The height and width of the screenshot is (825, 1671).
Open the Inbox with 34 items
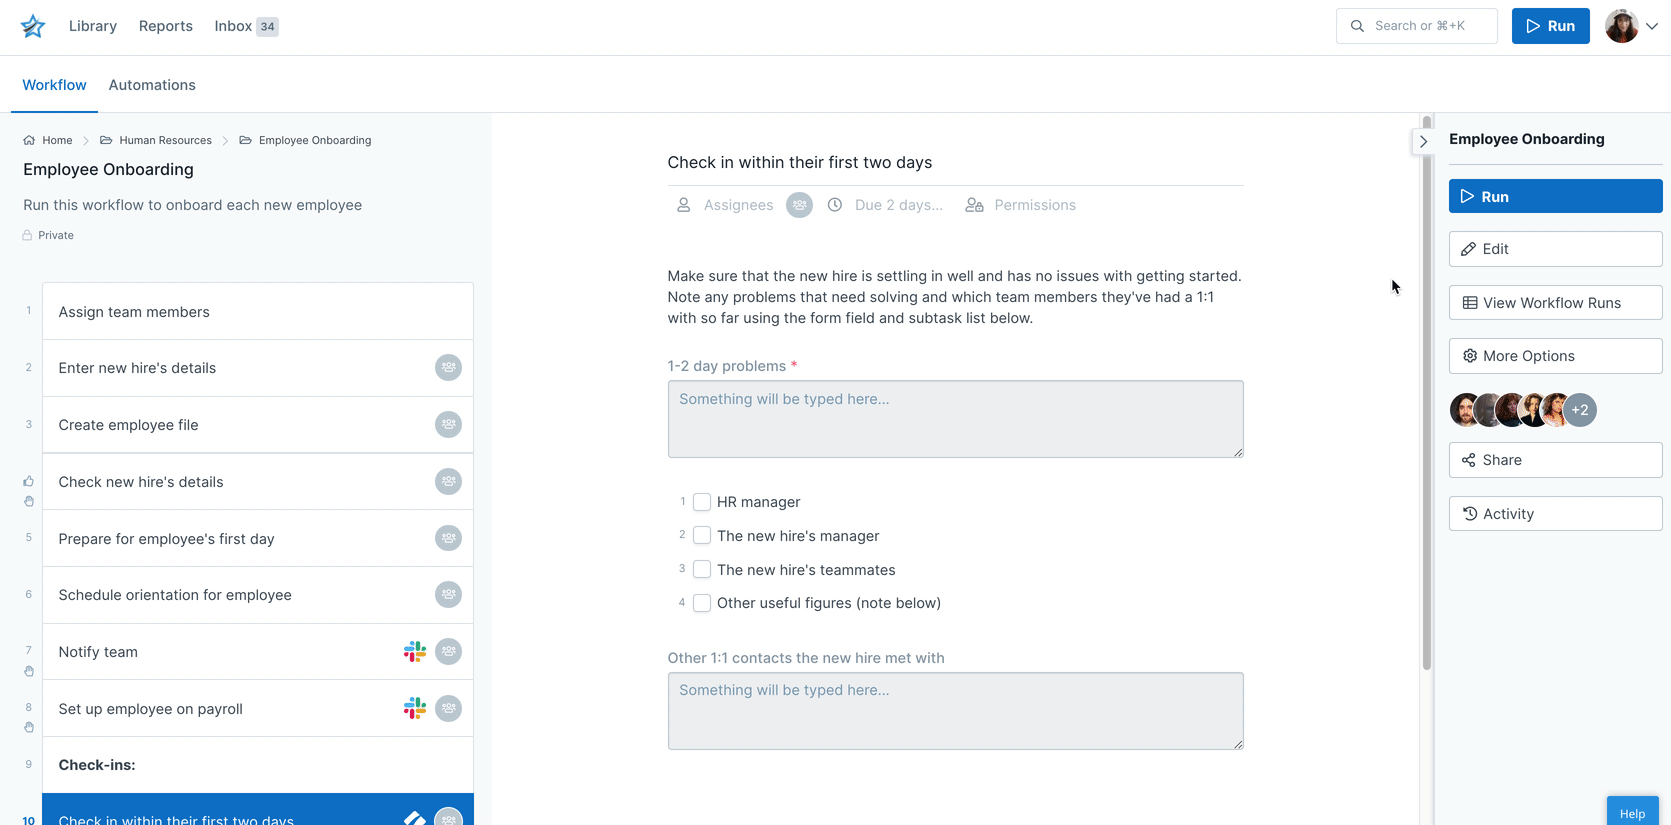point(246,26)
